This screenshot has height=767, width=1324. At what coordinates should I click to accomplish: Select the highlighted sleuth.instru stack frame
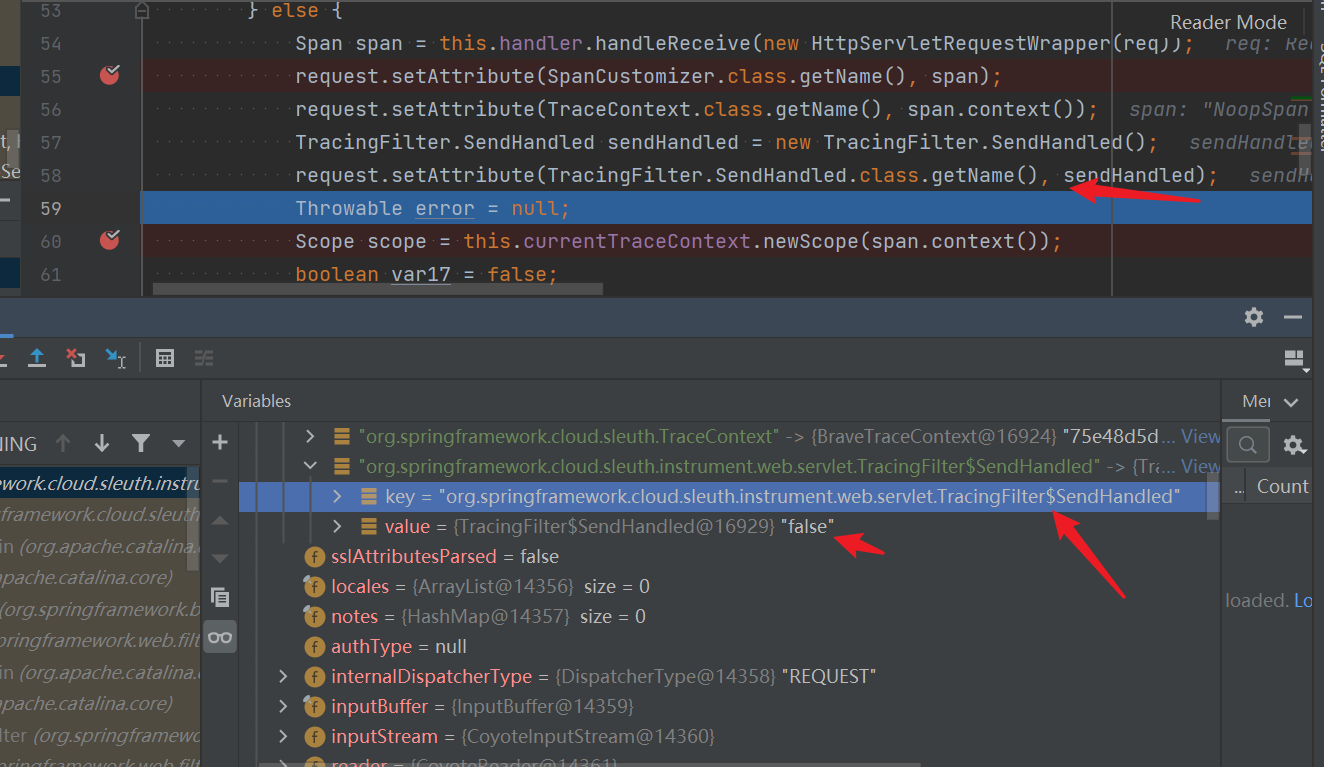point(100,483)
